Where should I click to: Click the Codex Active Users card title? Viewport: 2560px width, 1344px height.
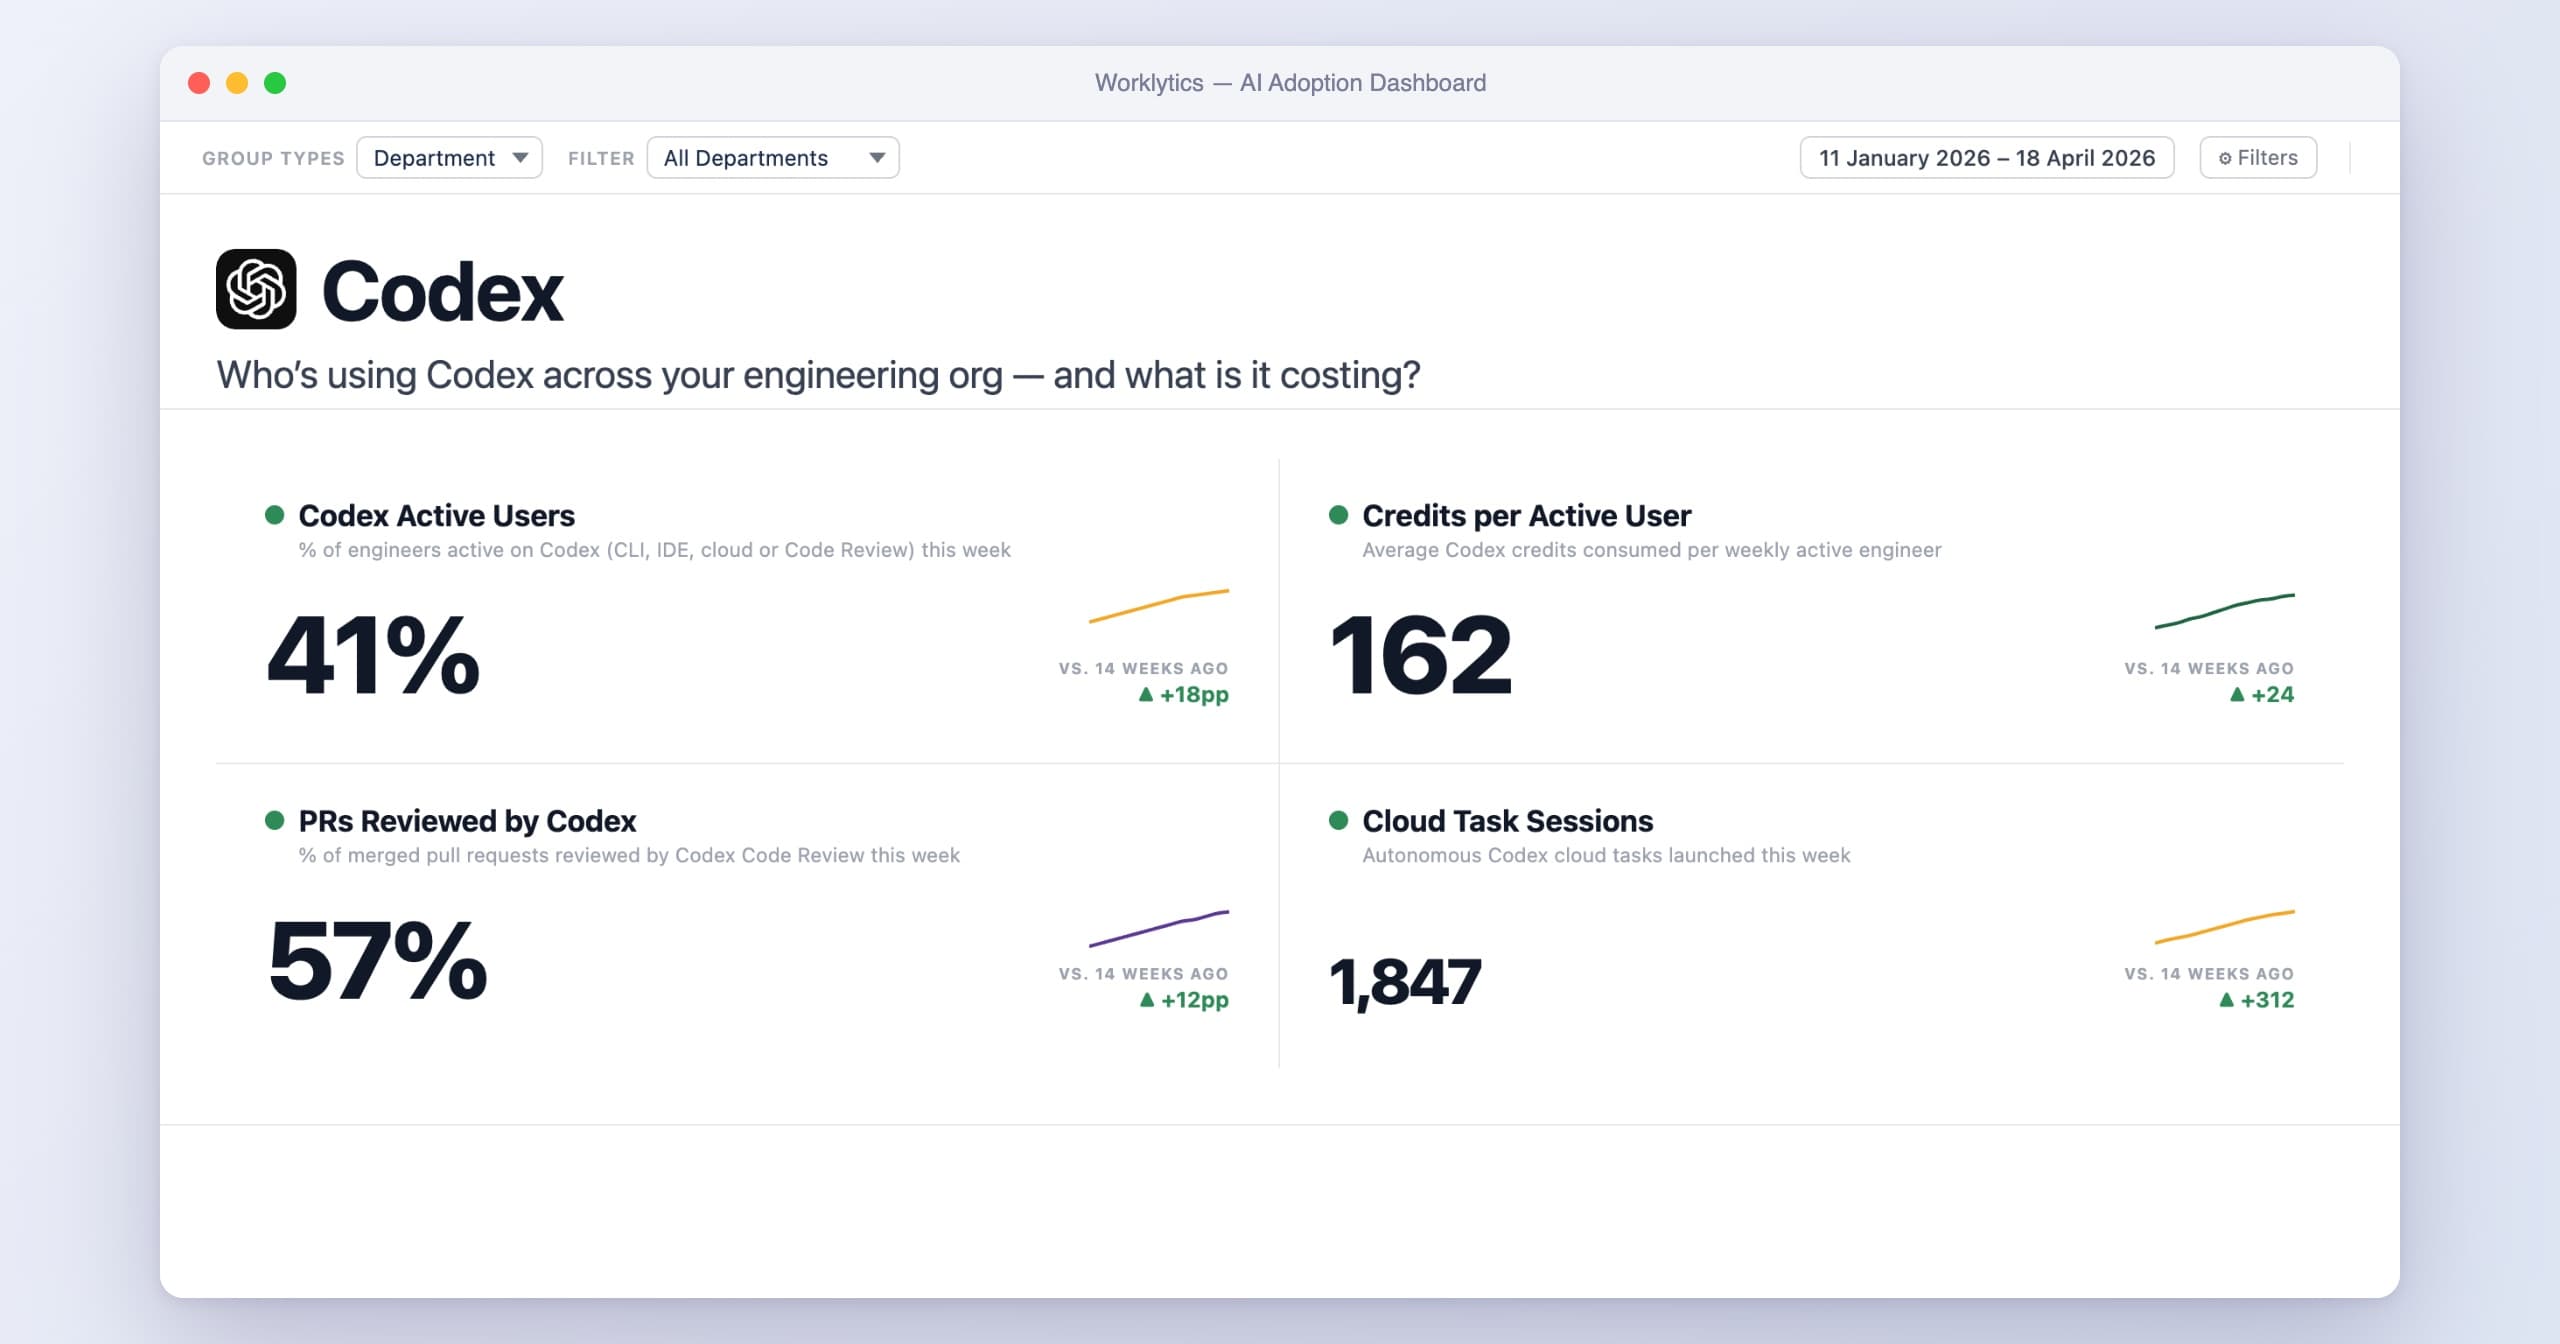point(437,515)
